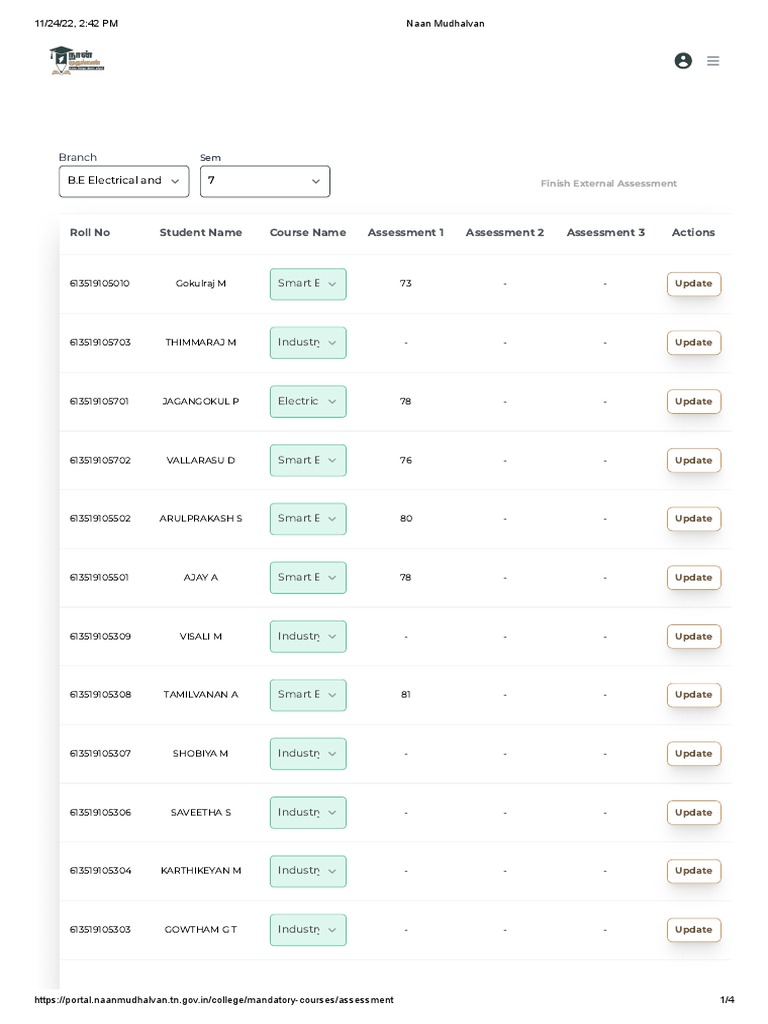Screen dimensions: 768x1024
Task: Click Update for VISALI M
Action: [x=693, y=637]
